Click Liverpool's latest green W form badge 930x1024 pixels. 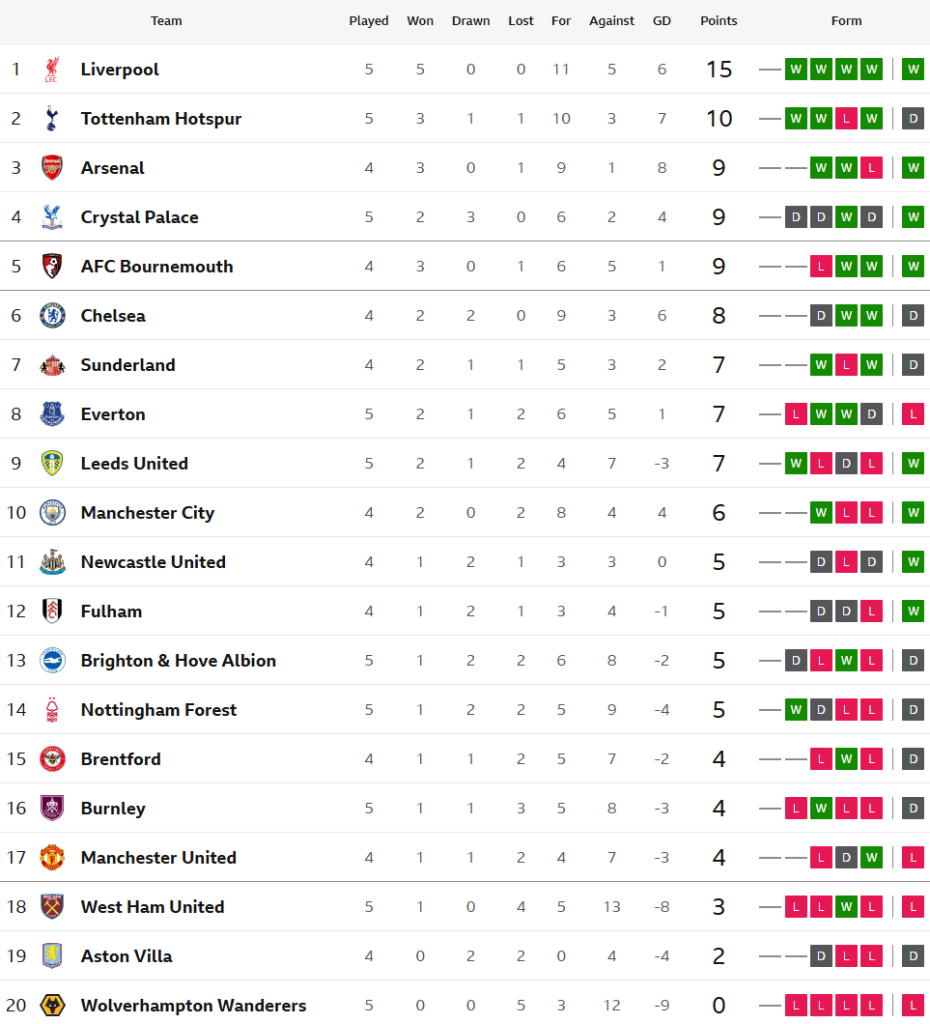click(912, 69)
